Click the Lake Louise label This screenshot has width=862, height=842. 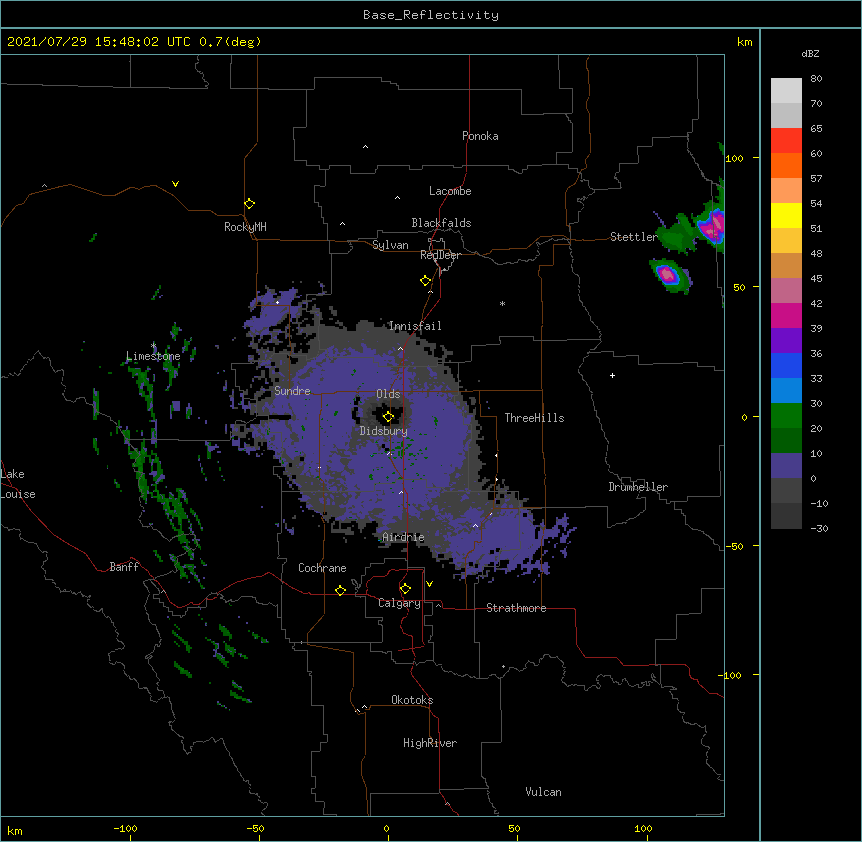point(18,484)
